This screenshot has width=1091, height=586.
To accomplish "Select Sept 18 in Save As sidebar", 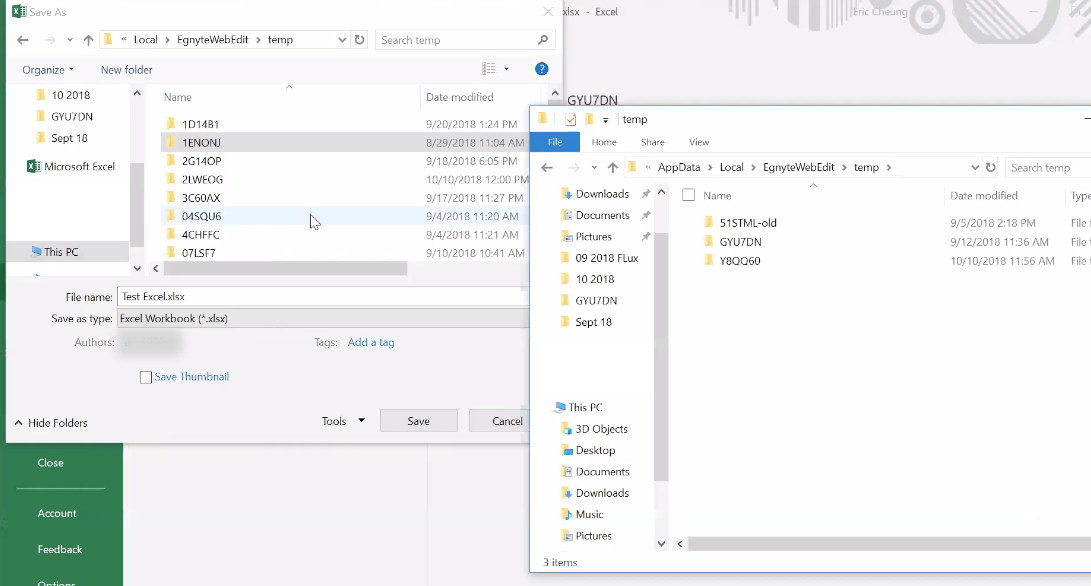I will click(69, 138).
